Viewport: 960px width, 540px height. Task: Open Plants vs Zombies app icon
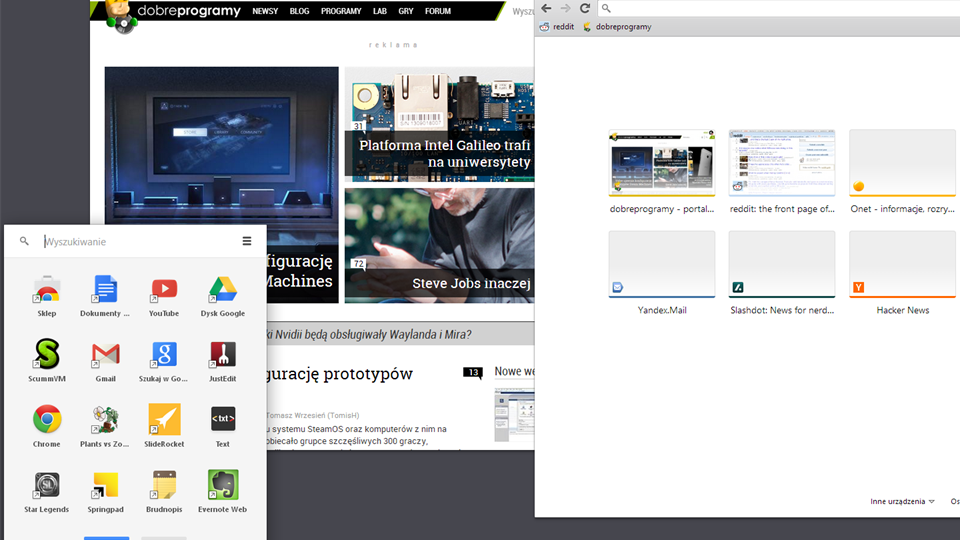(105, 420)
